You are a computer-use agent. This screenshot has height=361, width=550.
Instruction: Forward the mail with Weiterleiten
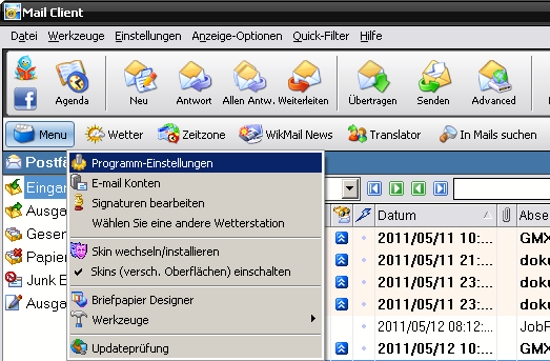pos(304,83)
